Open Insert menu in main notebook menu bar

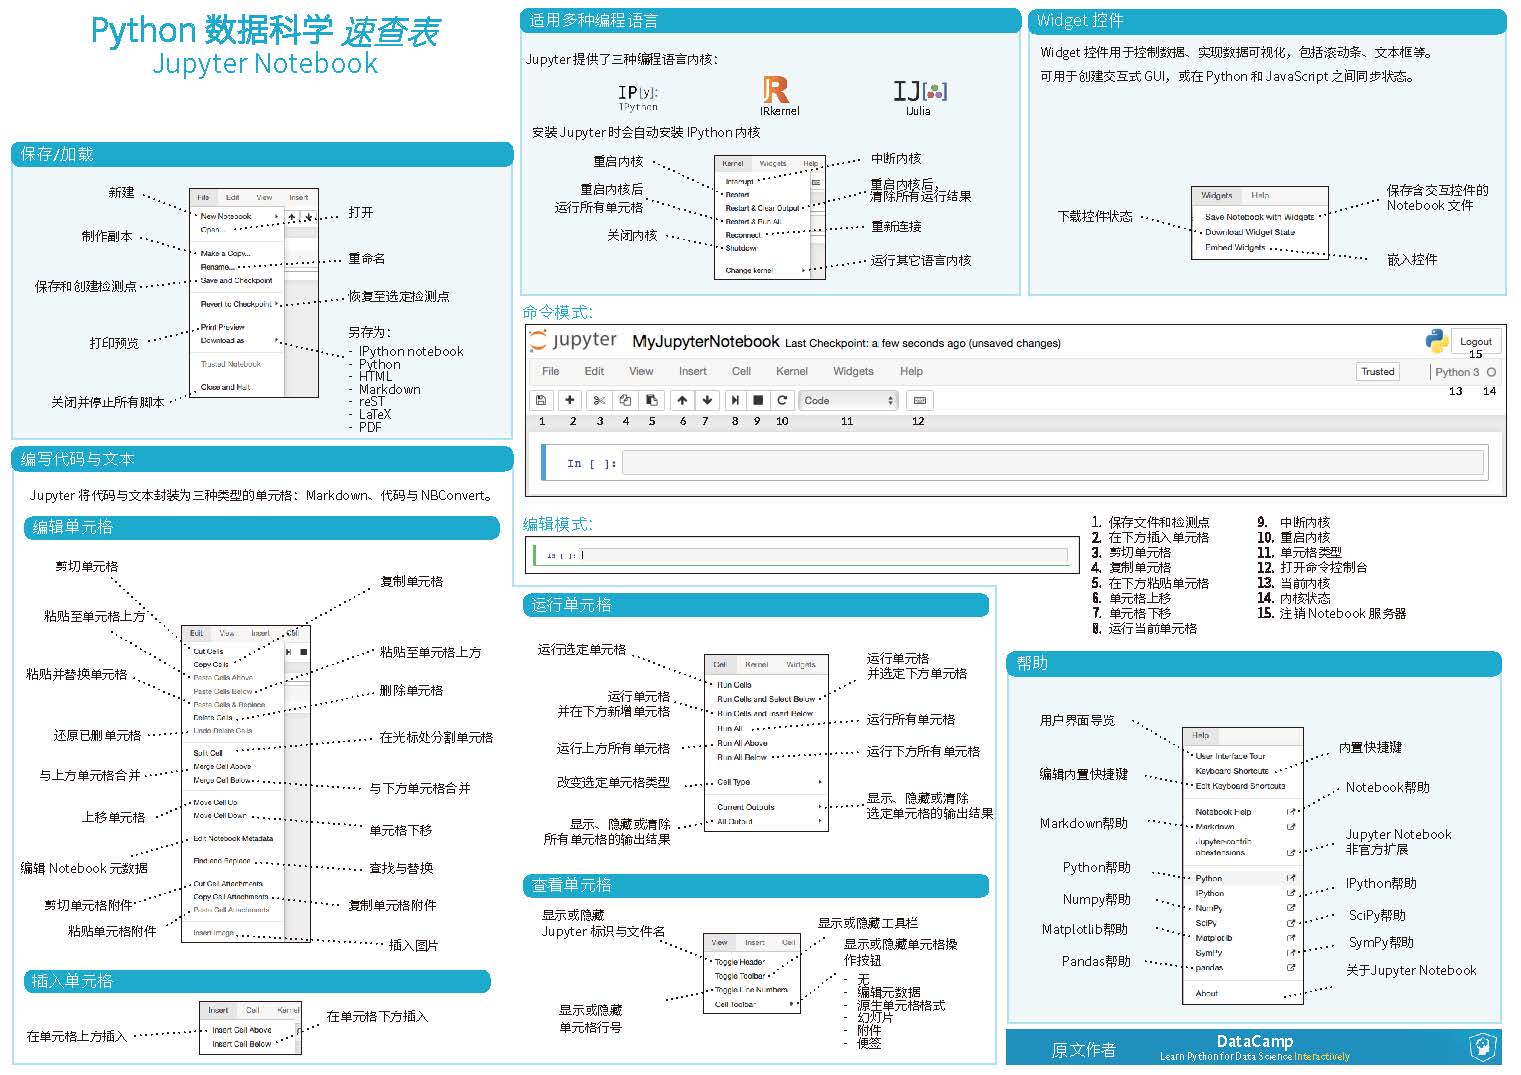coord(693,371)
